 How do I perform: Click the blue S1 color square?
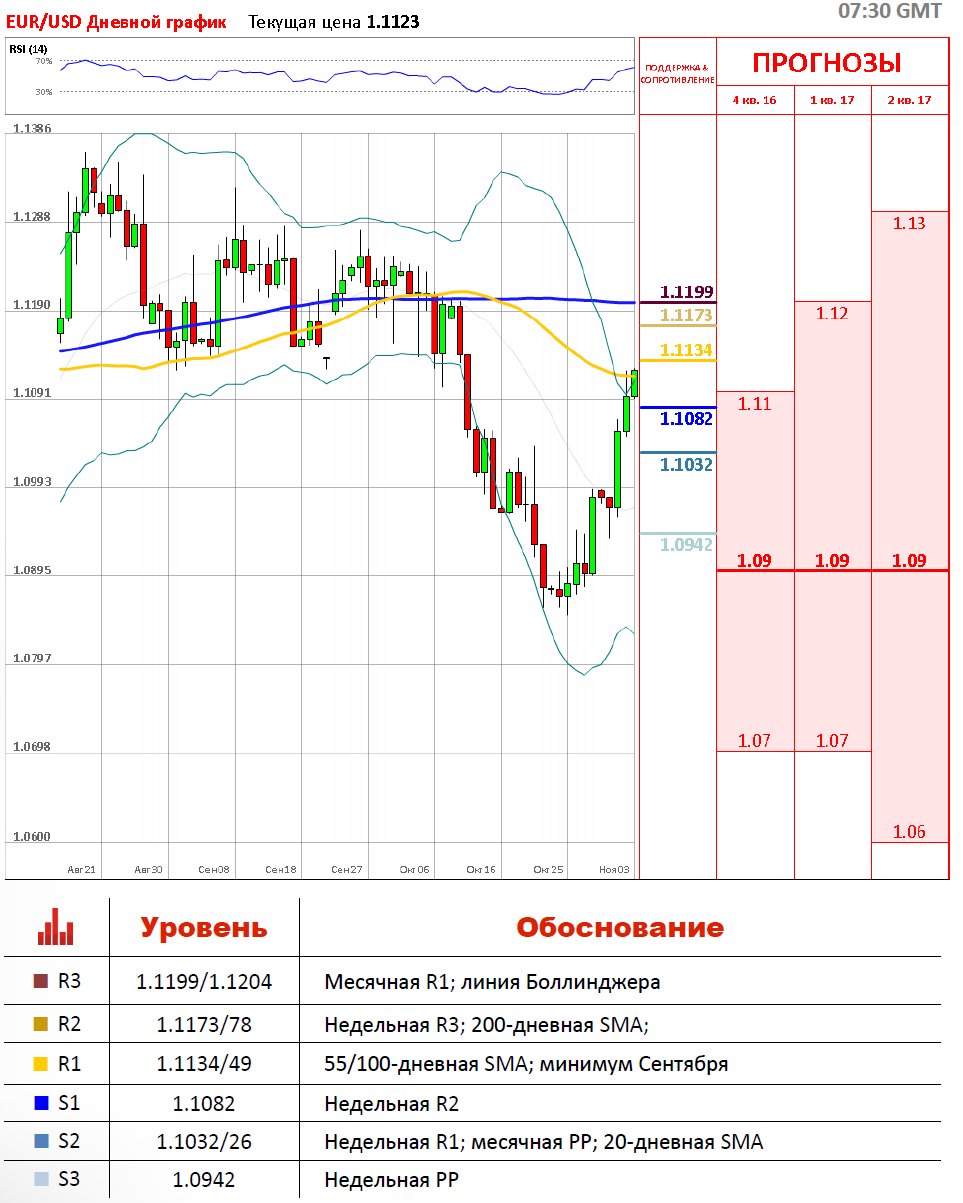pyautogui.click(x=41, y=1104)
